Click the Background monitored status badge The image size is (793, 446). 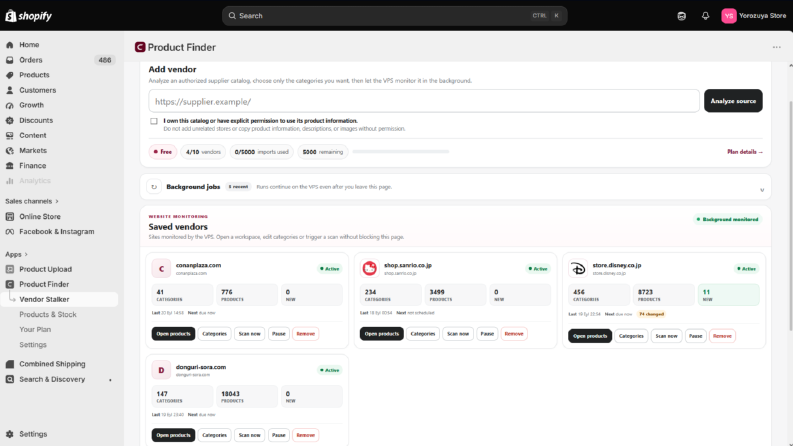tap(727, 219)
